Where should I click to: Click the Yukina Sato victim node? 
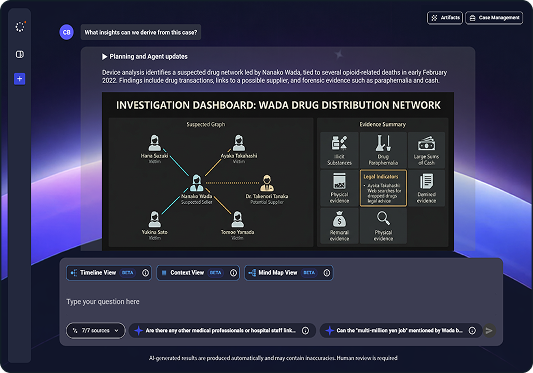tap(155, 225)
